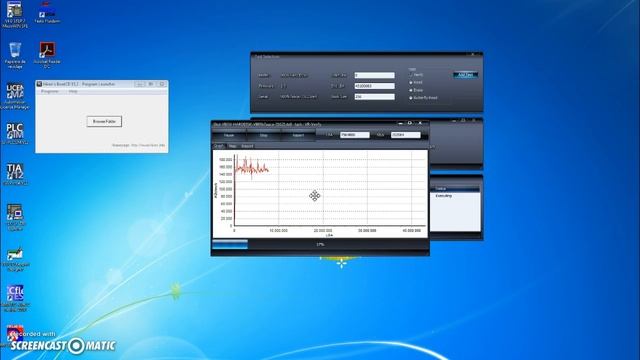
Task: Click the Start LBA input field
Action: 374,75
